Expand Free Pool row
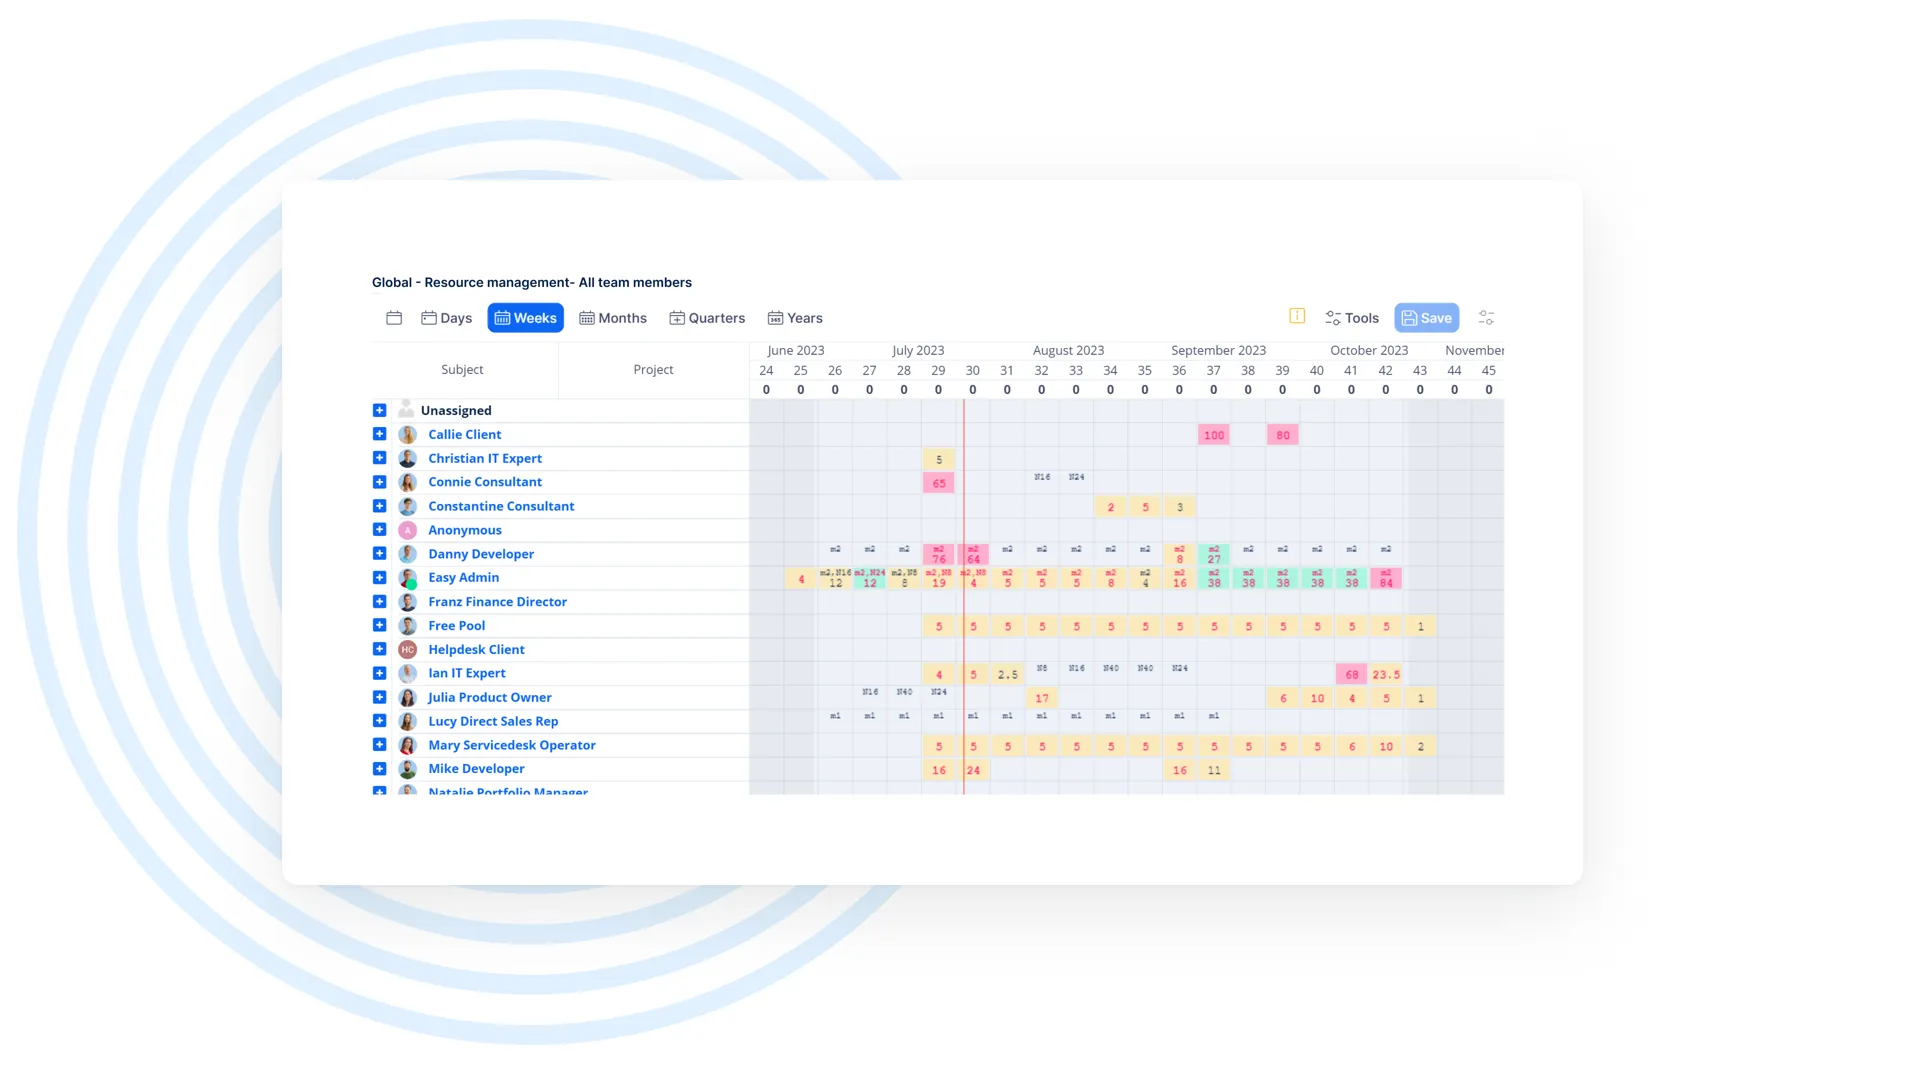 coord(379,625)
